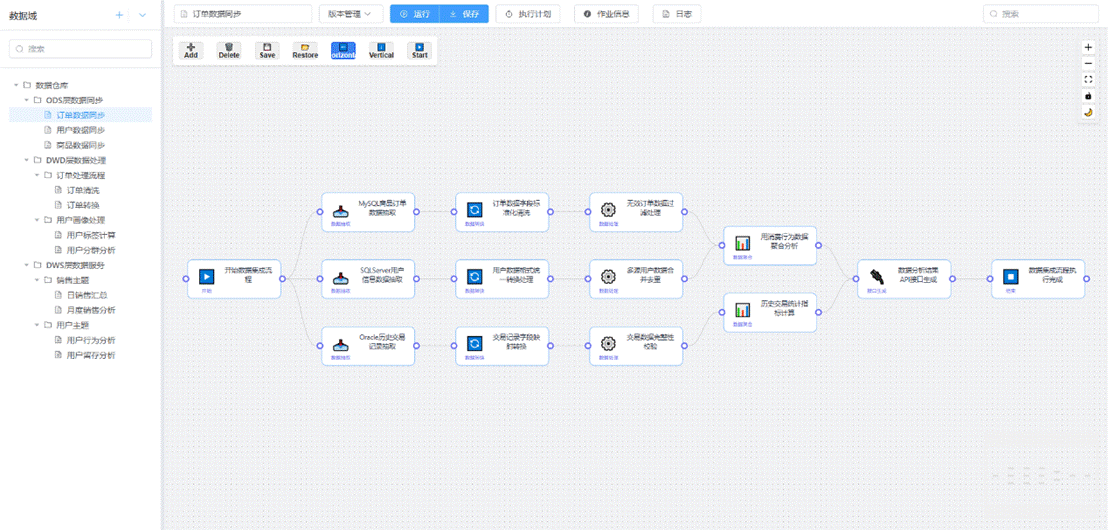
Task: Click the output port of 开始数据集成流程 node
Action: click(x=283, y=279)
